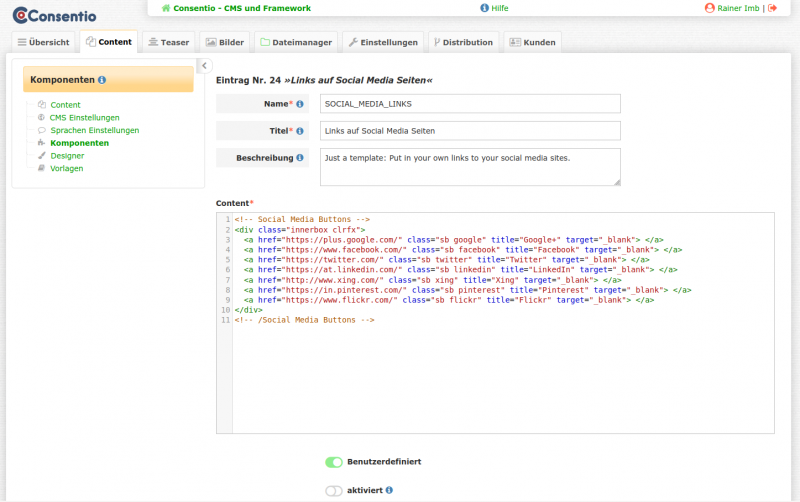Enable the aktiviert switch
Image resolution: width=800 pixels, height=502 pixels.
pos(334,490)
